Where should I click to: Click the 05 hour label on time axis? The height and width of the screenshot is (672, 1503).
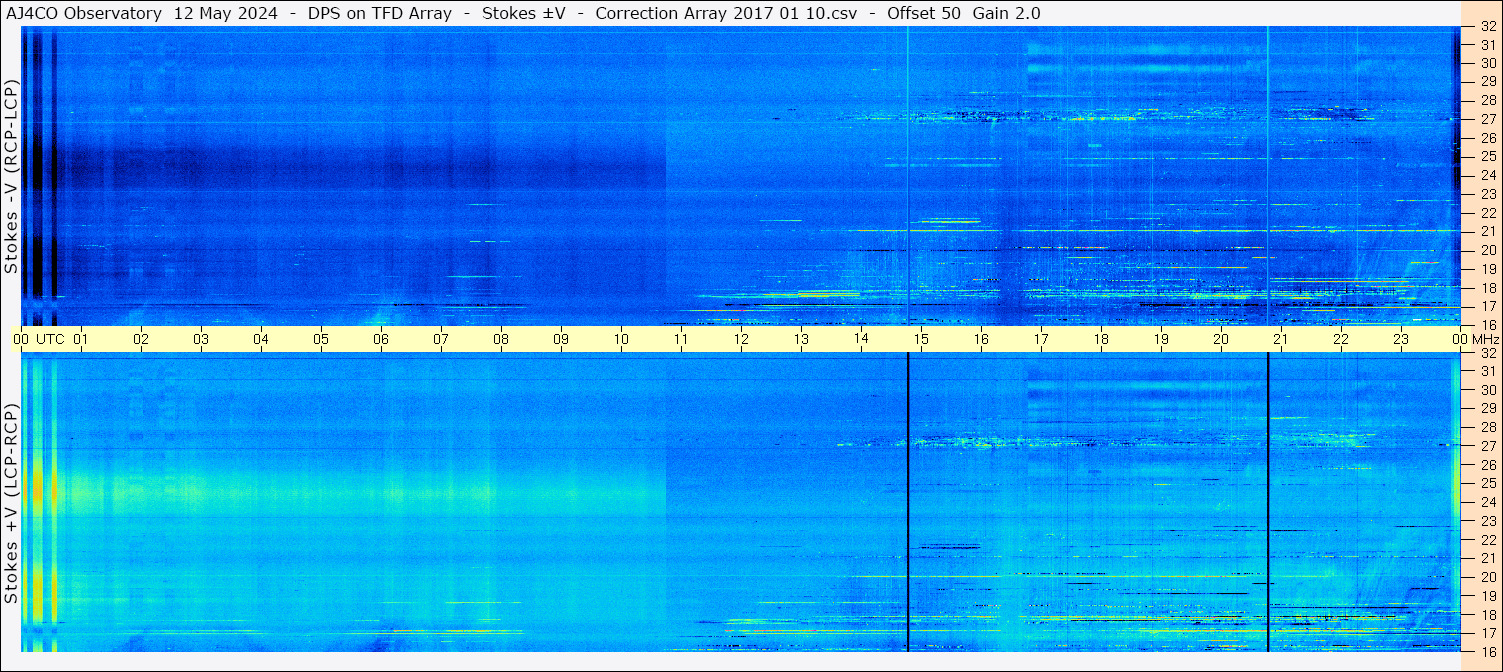tap(321, 339)
